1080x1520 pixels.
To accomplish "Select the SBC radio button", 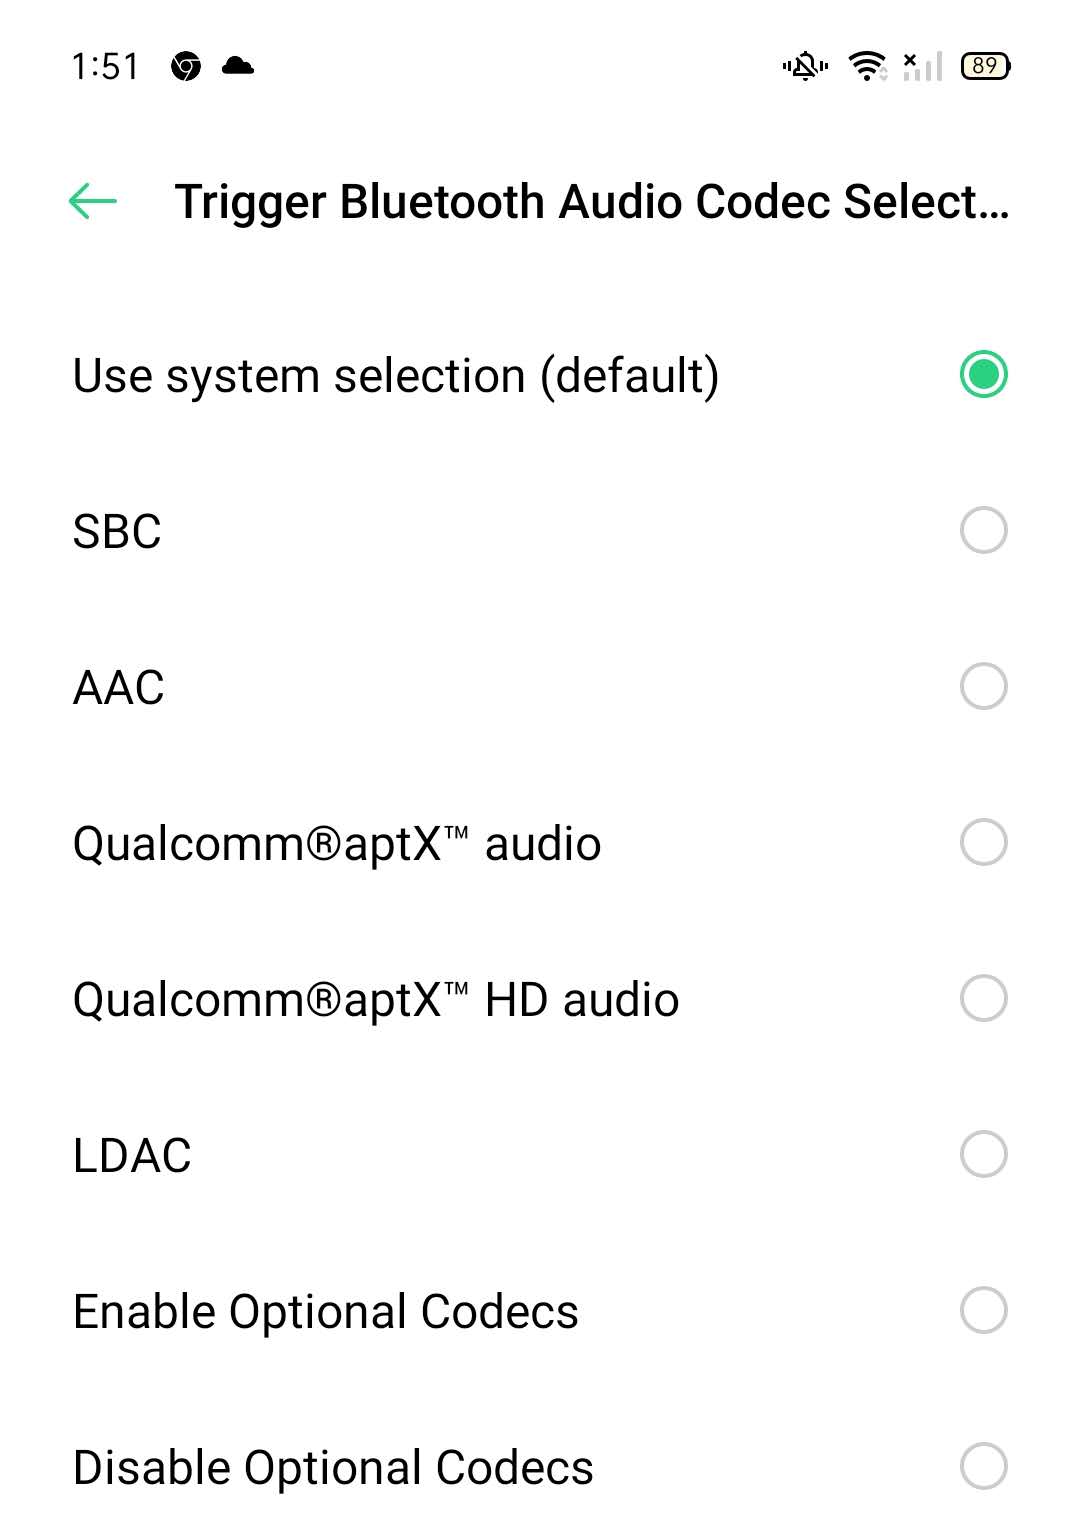I will (x=983, y=530).
